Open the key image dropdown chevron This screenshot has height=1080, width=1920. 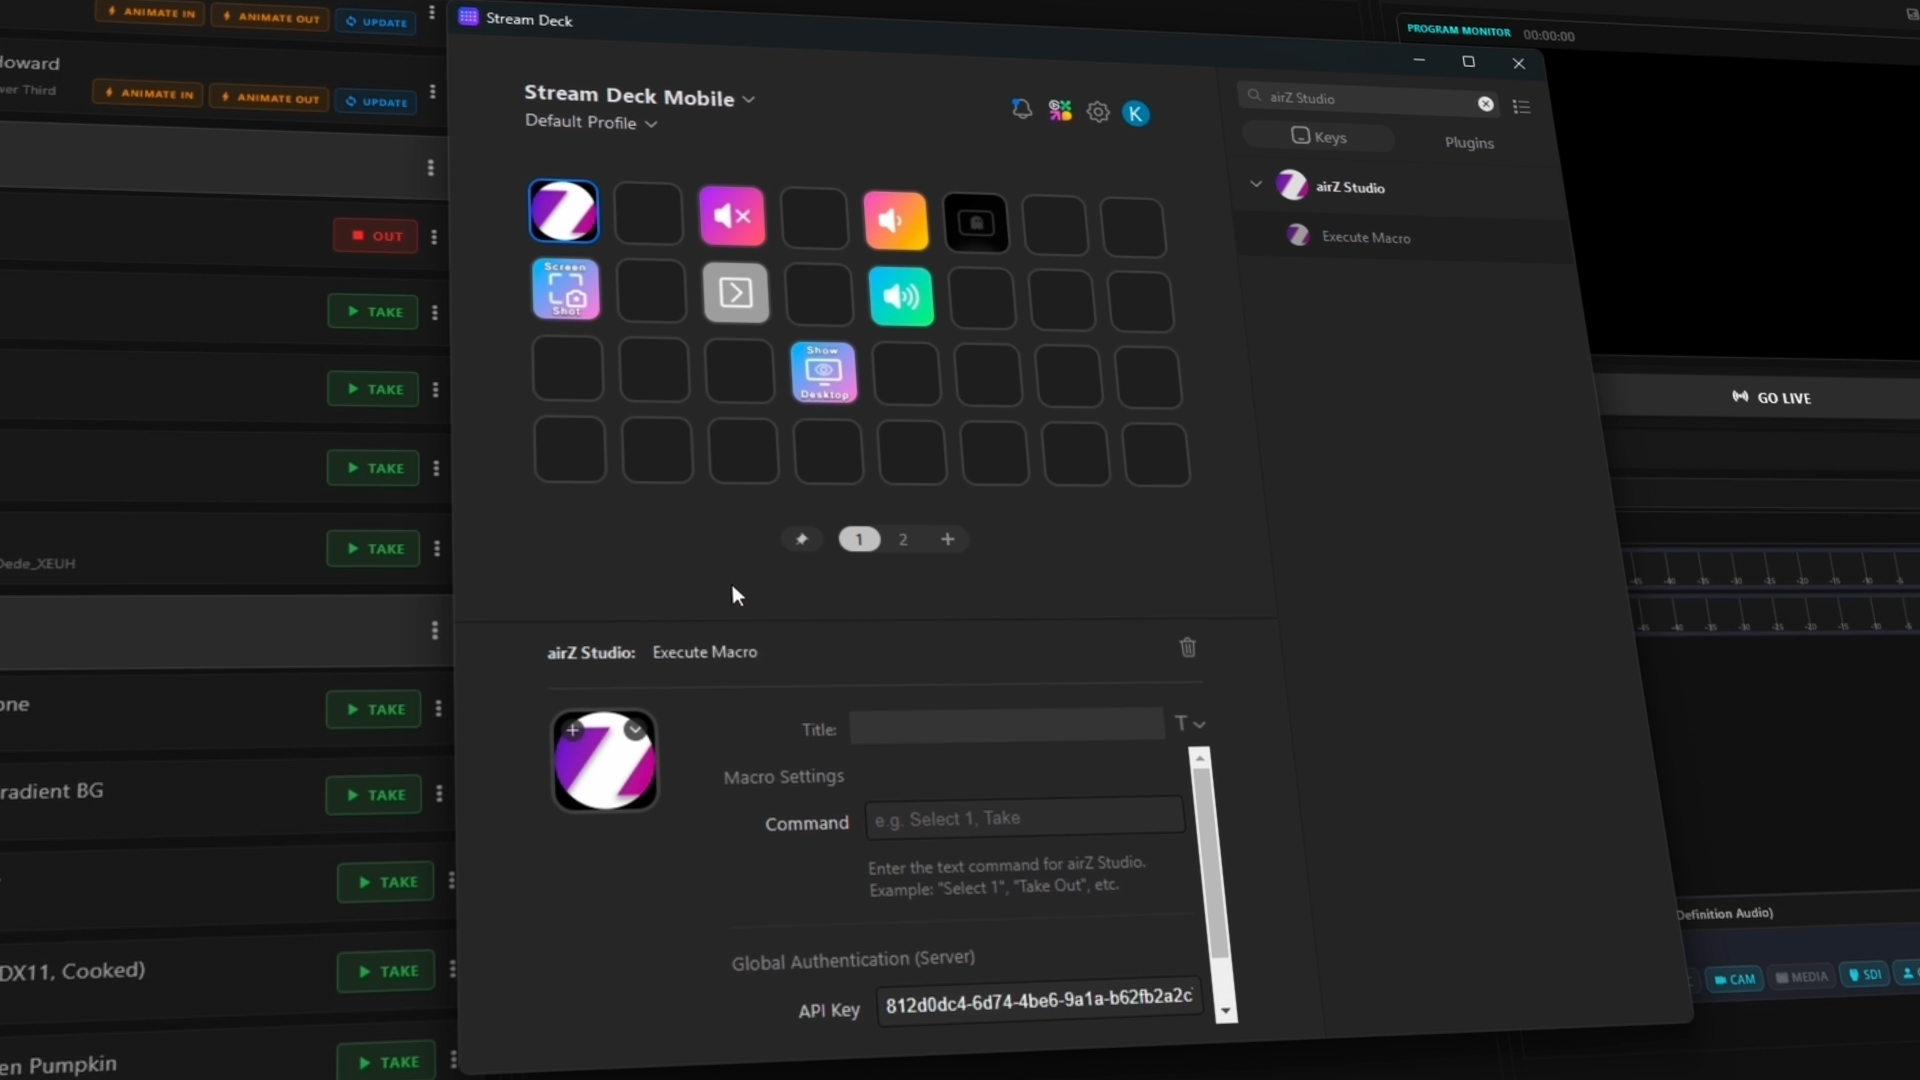pyautogui.click(x=634, y=730)
